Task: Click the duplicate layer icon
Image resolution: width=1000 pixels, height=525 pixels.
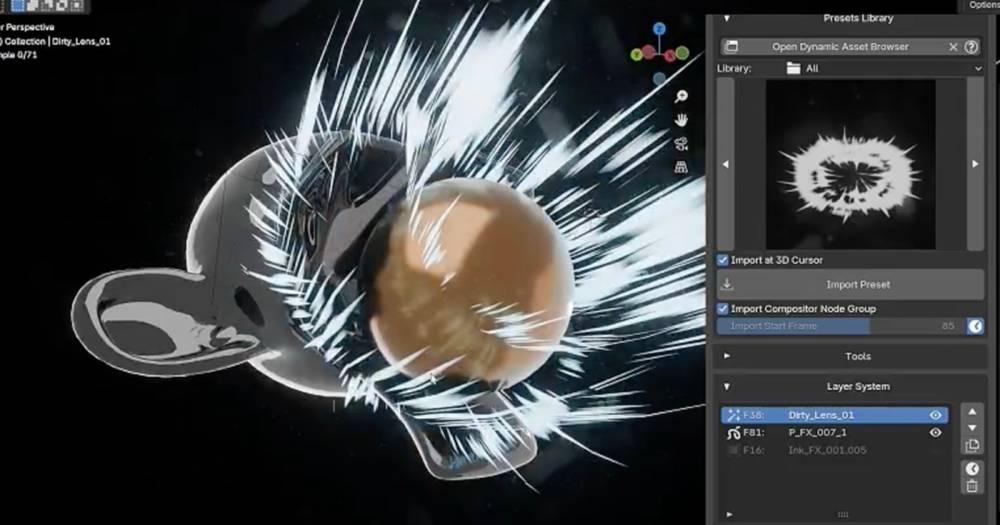Action: (x=972, y=445)
